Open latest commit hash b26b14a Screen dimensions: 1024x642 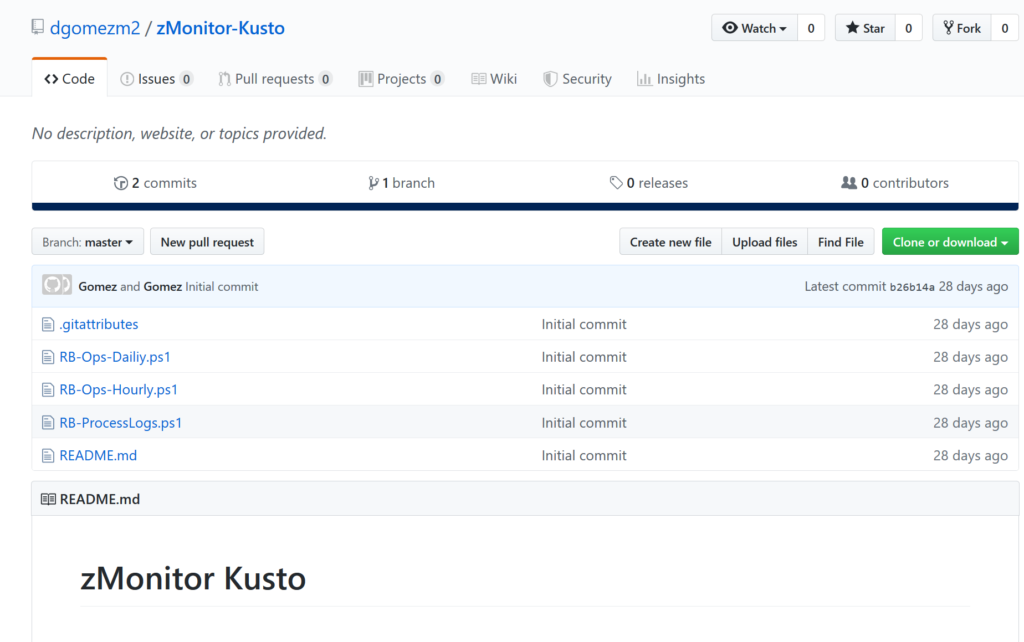pos(912,287)
